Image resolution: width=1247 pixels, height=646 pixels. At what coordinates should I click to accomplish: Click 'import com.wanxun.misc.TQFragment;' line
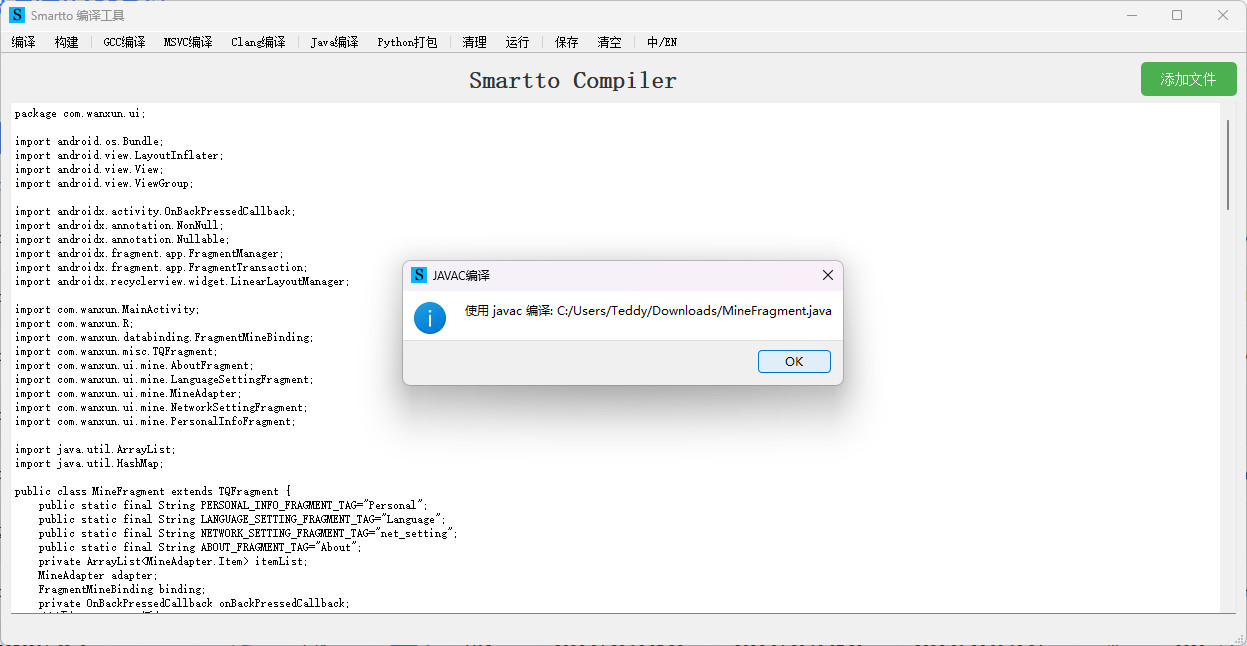pos(116,351)
